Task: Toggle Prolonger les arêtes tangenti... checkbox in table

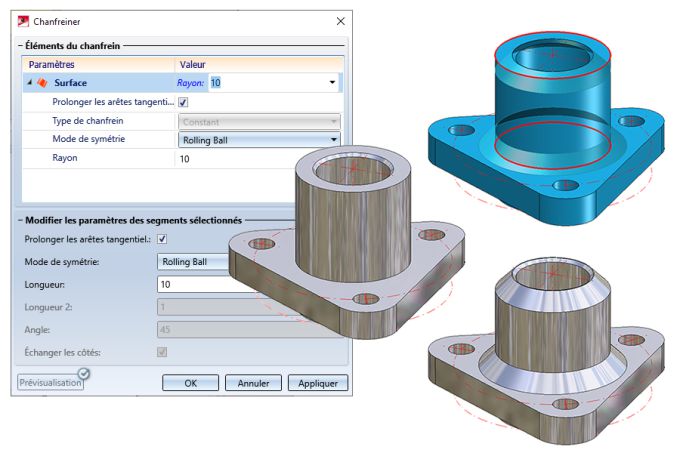Action: click(183, 102)
